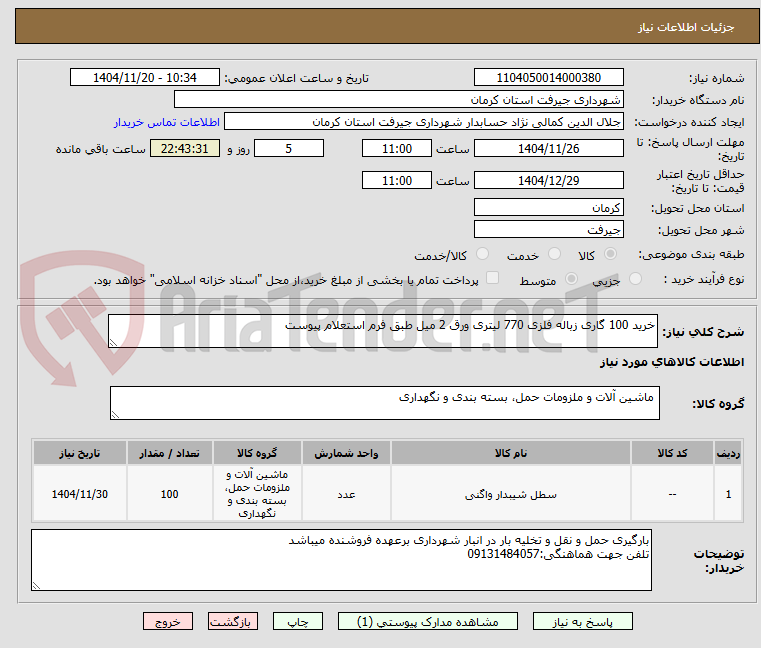This screenshot has height=648, width=761.
Task: Open مشاهده مدارک پیوستی (1) button
Action: coord(428,621)
